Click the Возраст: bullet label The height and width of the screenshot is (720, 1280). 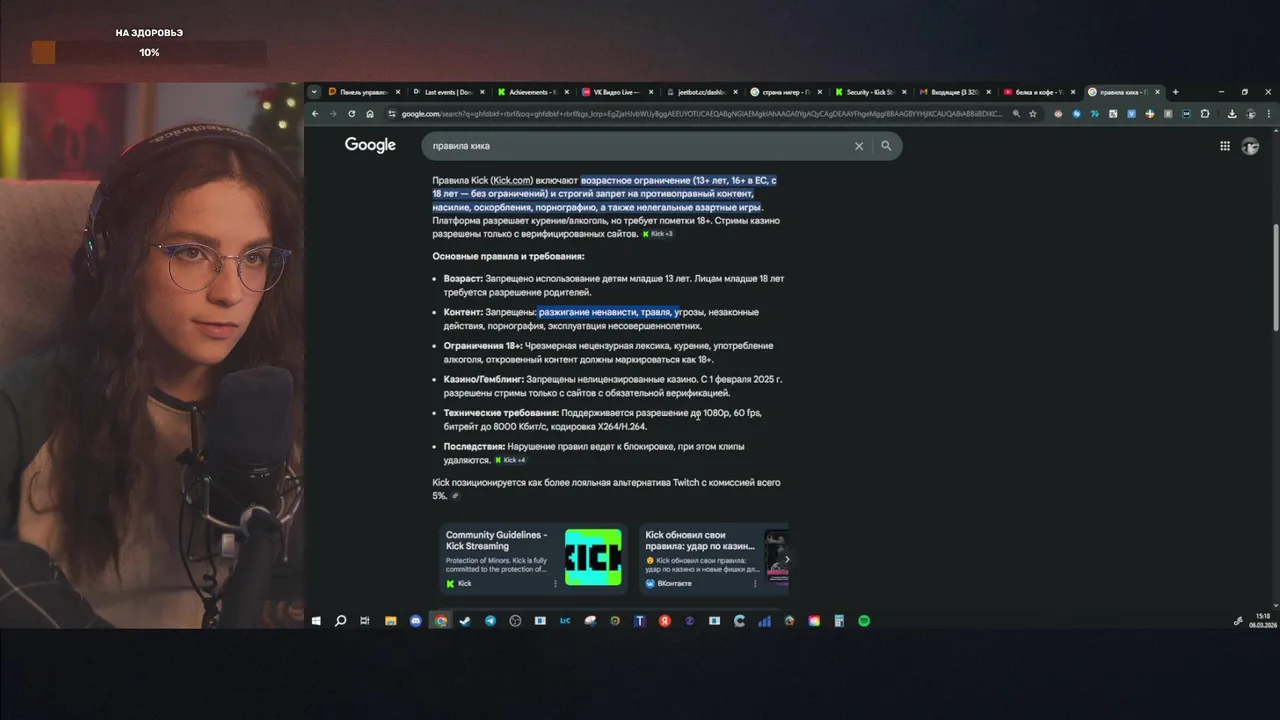(x=463, y=279)
